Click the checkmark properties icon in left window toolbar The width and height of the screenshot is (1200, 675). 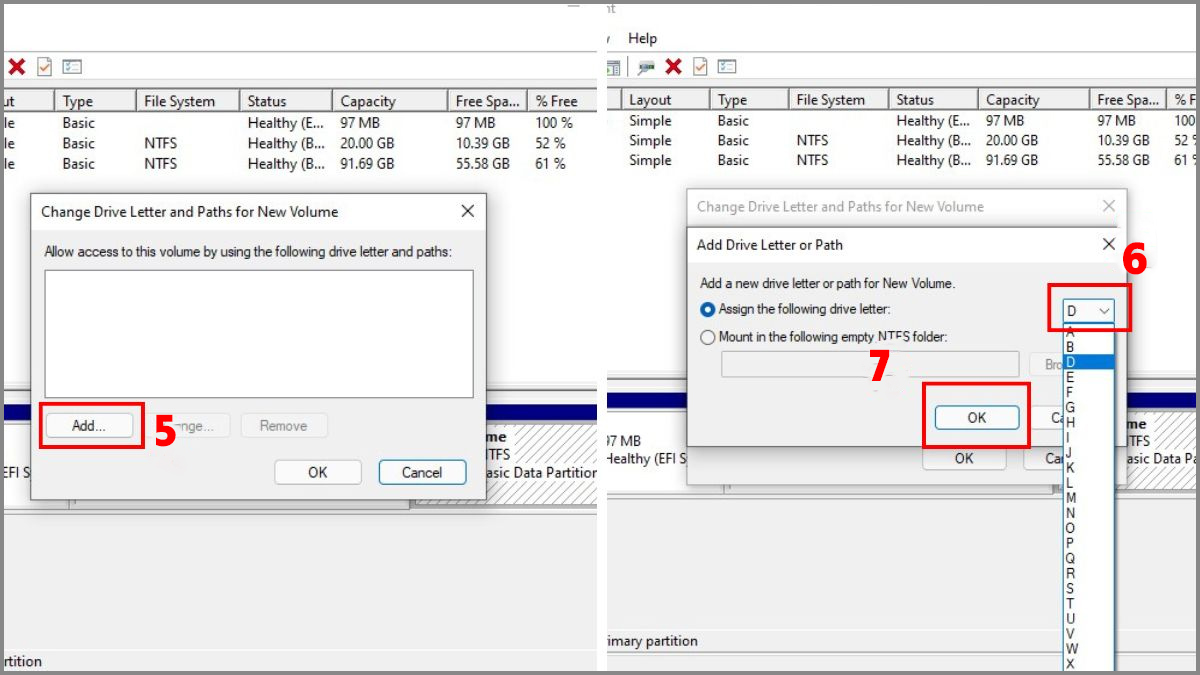45,67
